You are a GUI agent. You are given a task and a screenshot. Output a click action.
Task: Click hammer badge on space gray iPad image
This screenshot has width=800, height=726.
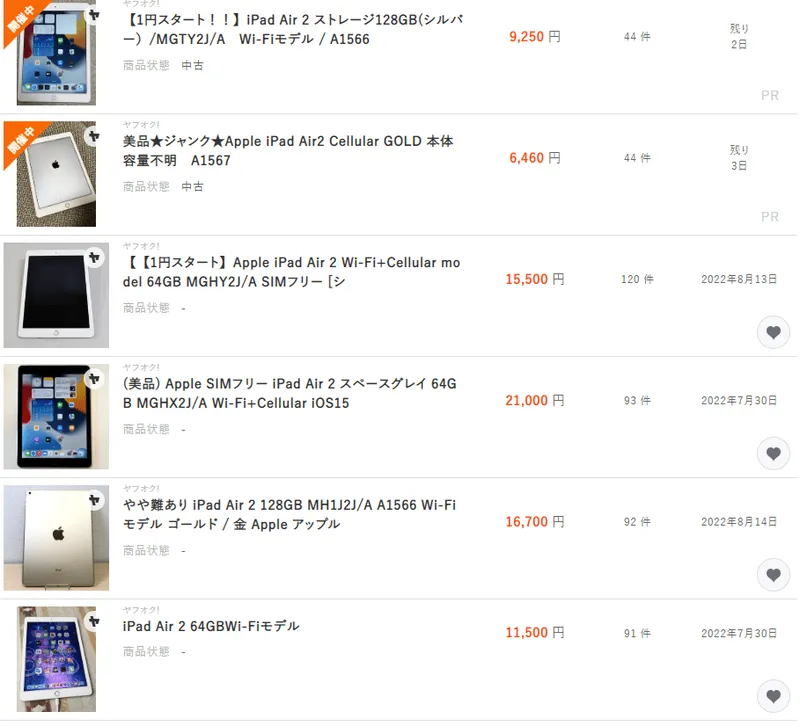tap(93, 379)
